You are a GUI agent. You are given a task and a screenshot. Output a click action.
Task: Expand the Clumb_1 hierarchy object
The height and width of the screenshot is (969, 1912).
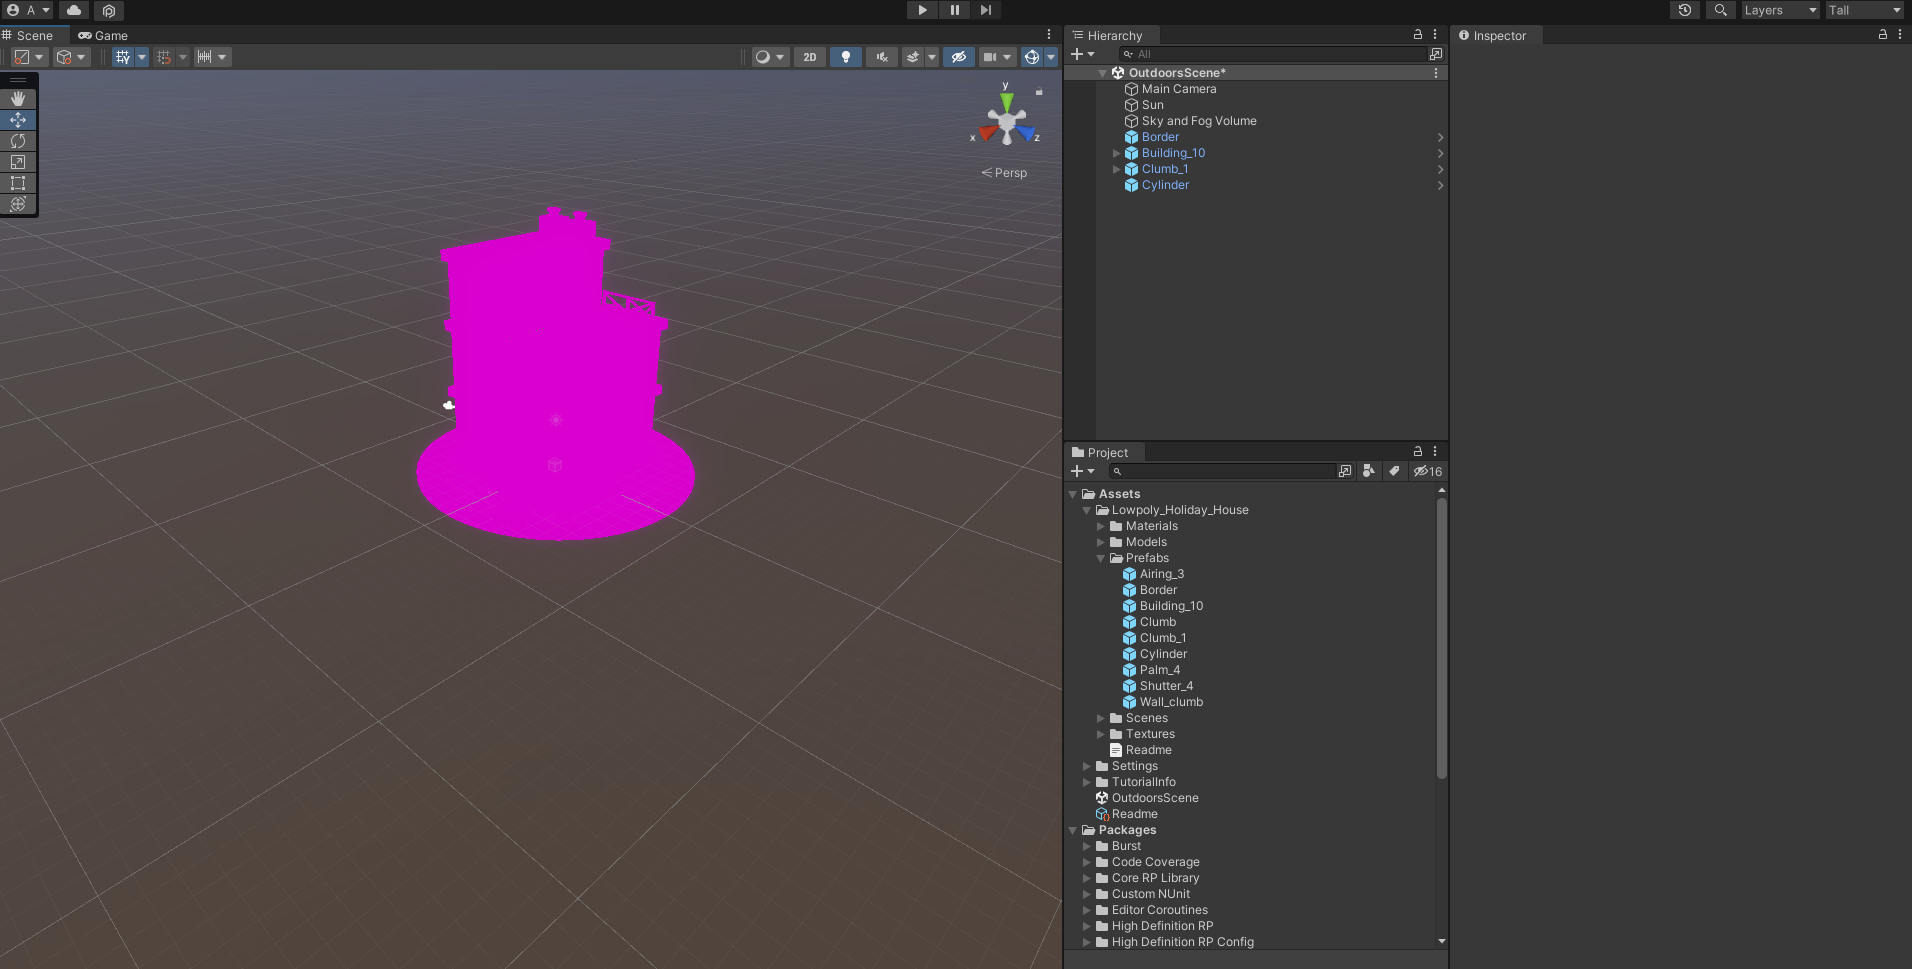coord(1117,169)
